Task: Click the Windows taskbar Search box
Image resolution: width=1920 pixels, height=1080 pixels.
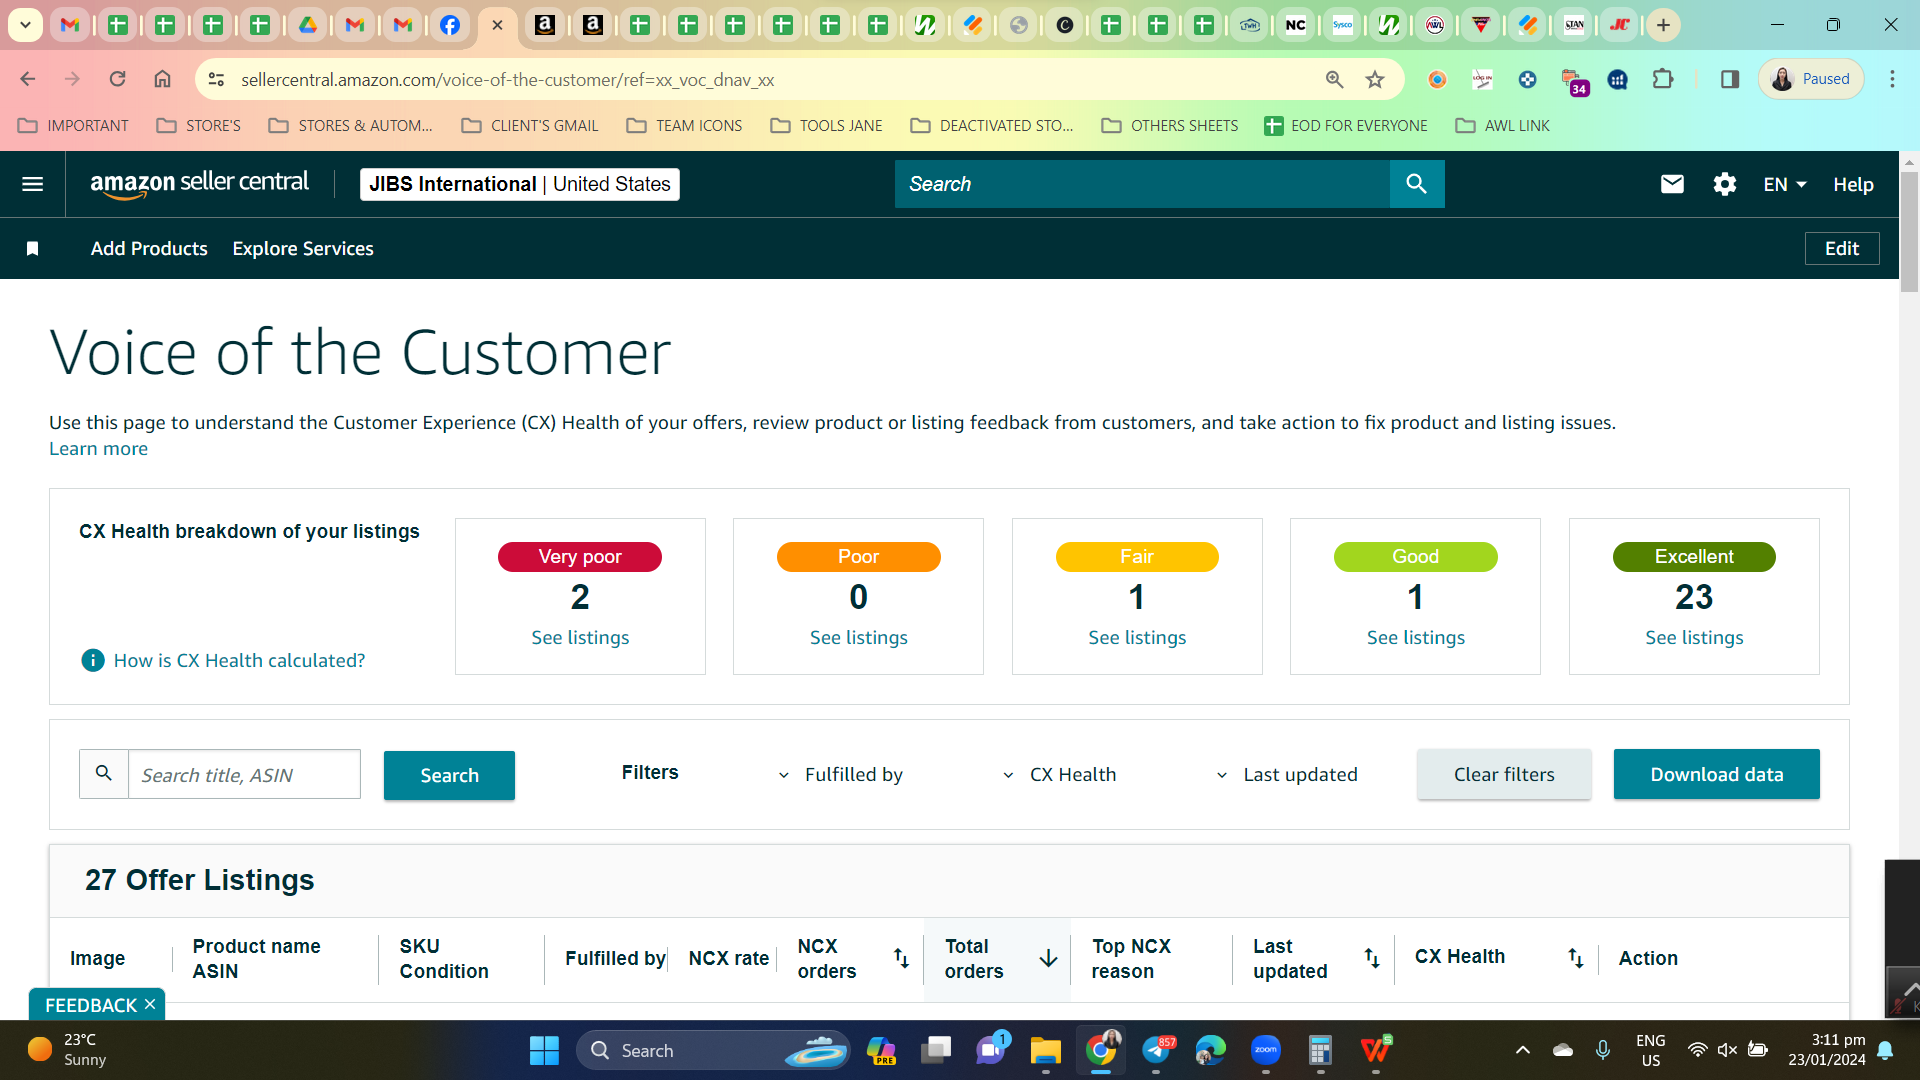Action: (713, 1050)
